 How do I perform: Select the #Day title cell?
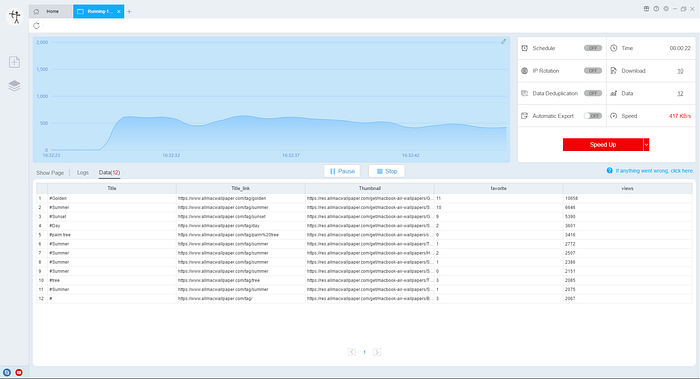point(112,225)
